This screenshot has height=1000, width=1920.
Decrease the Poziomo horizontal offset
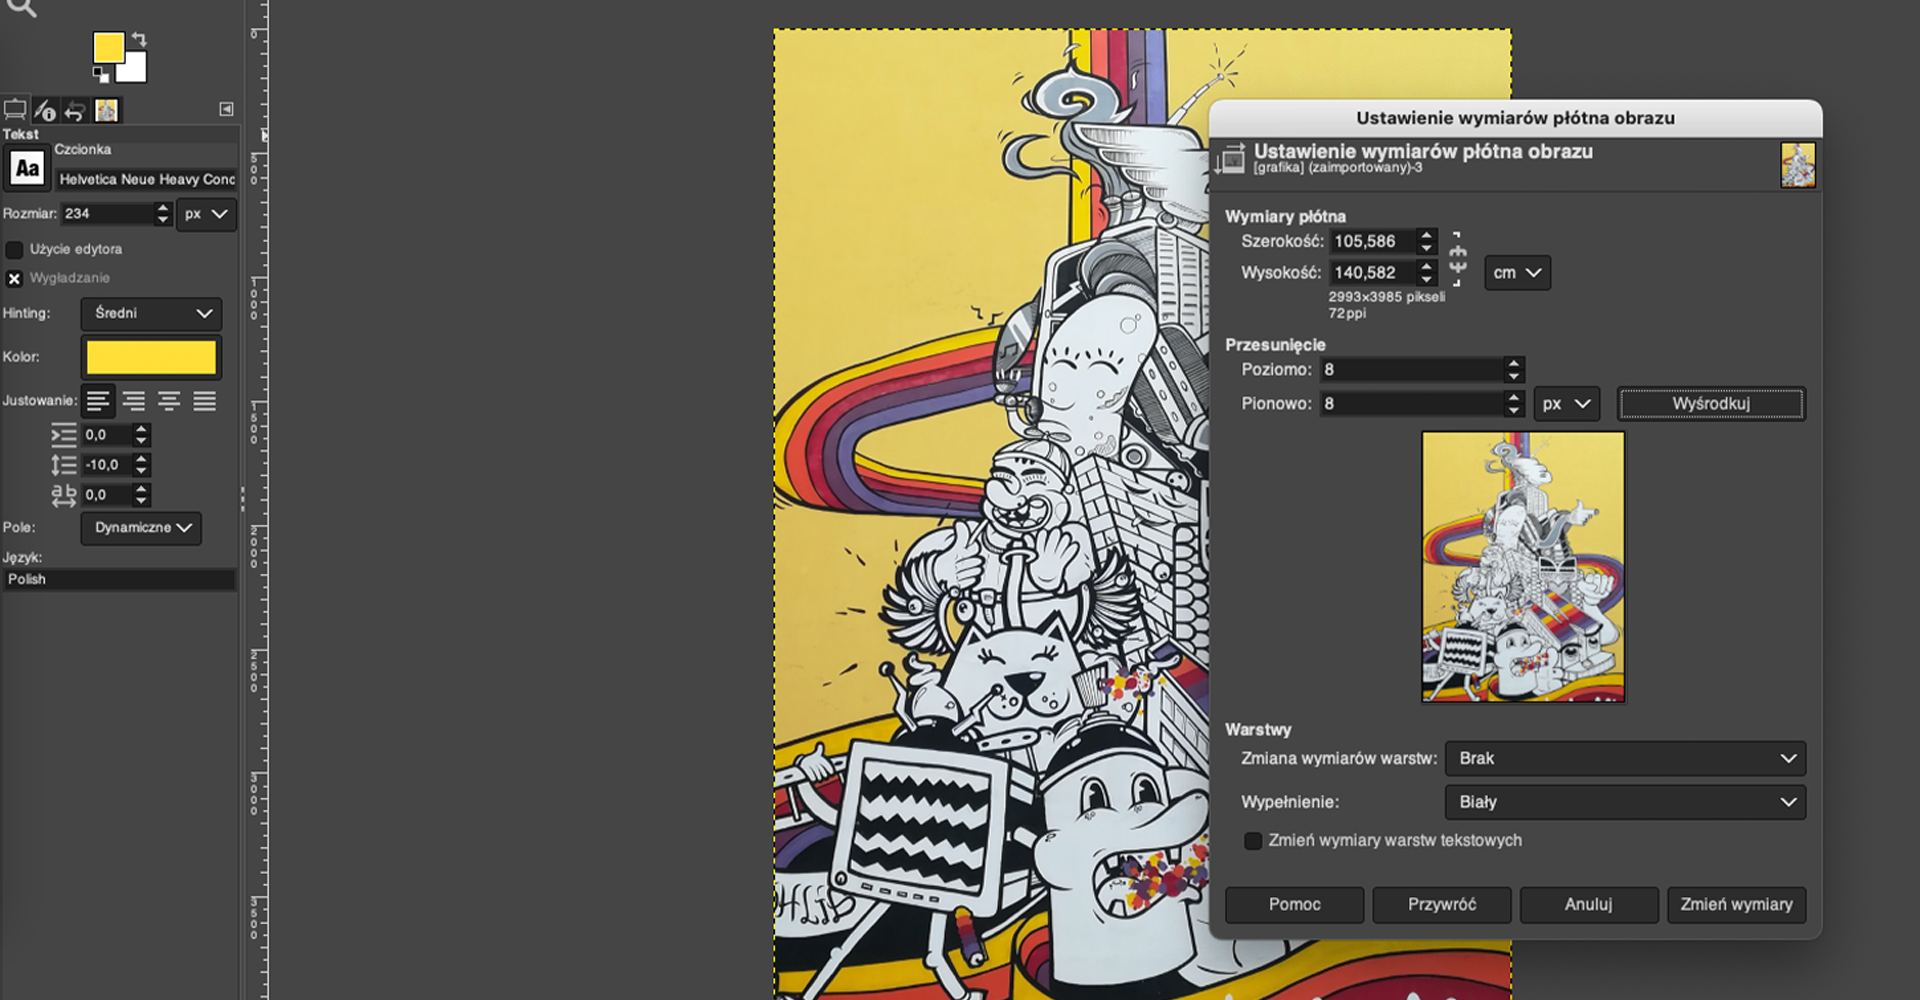click(1514, 376)
